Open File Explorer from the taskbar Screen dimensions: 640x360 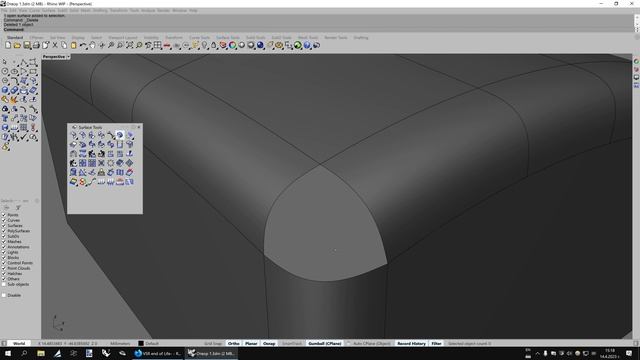point(41,353)
